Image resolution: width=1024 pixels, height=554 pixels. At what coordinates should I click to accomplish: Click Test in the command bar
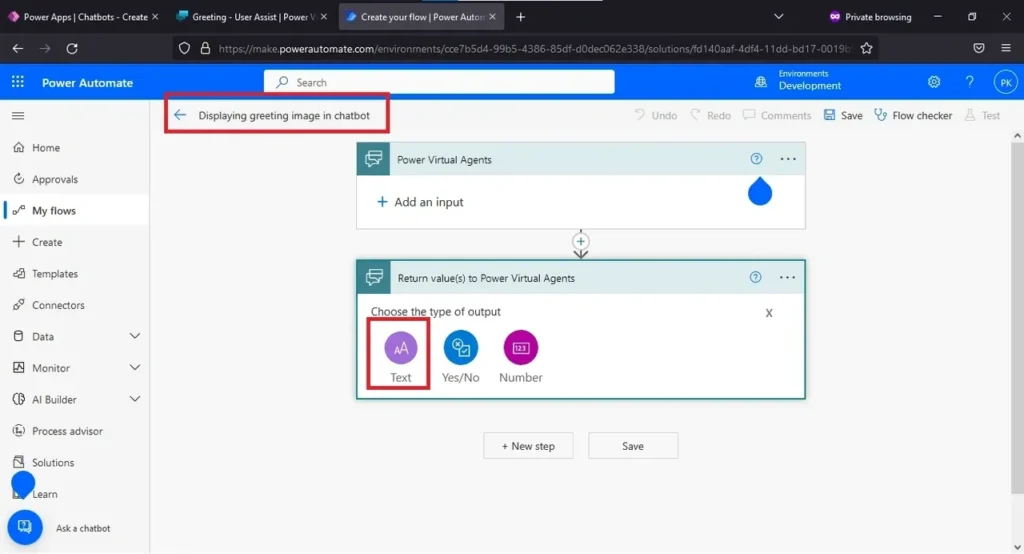983,116
